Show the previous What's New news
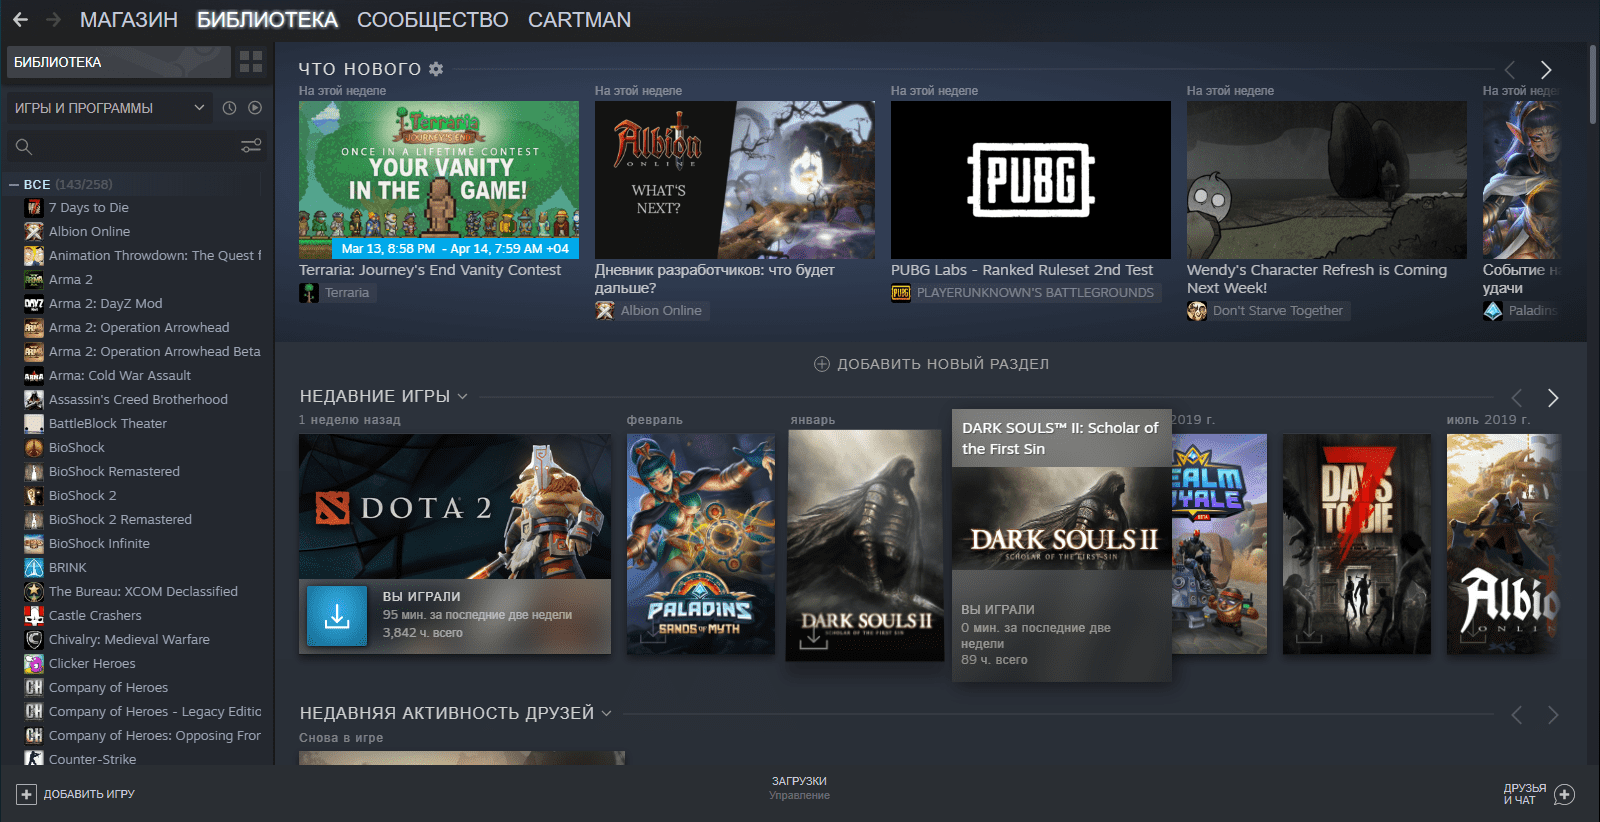Viewport: 1600px width, 822px height. (x=1510, y=70)
